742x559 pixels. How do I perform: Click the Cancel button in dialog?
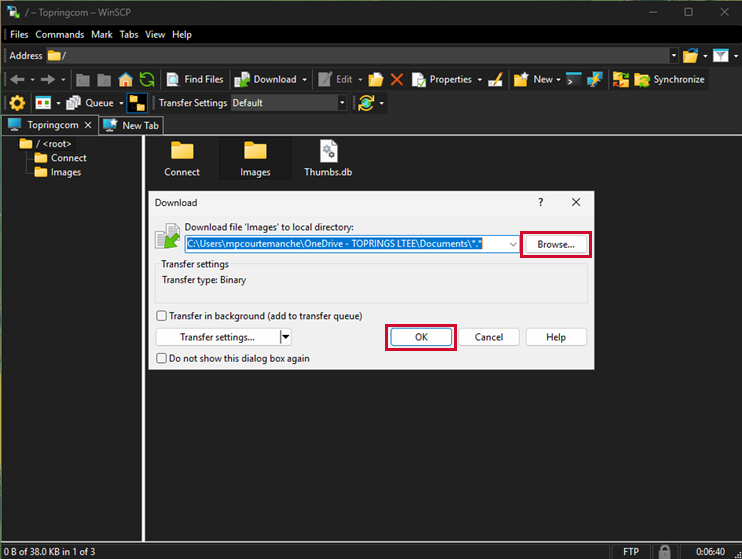[489, 337]
